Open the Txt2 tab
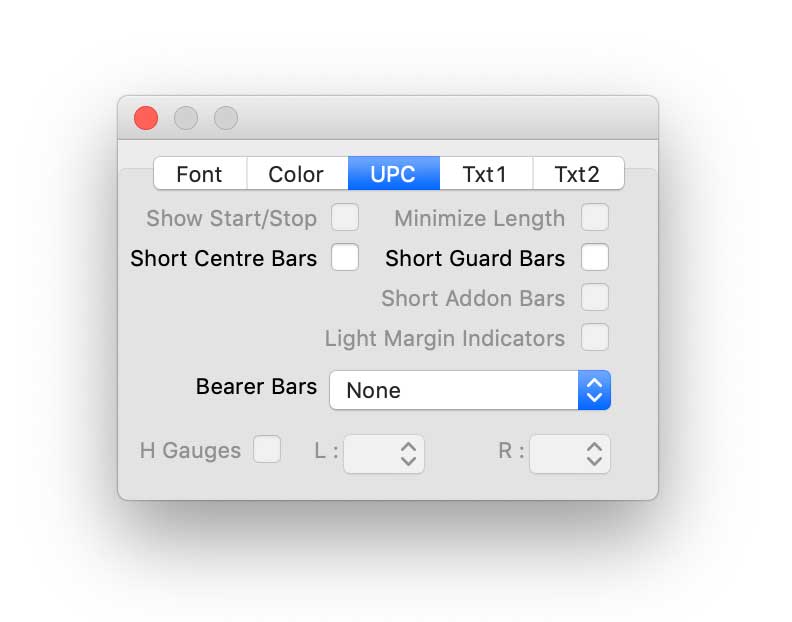The height and width of the screenshot is (622, 792). click(577, 174)
